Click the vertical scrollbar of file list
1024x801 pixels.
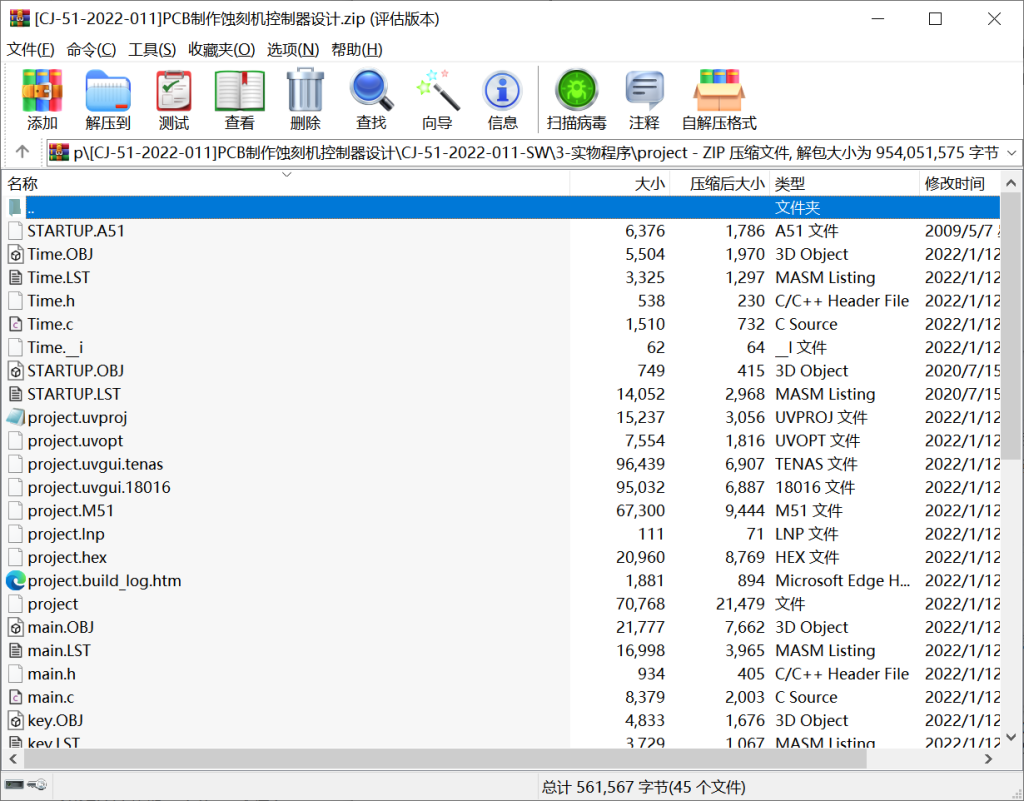1011,400
